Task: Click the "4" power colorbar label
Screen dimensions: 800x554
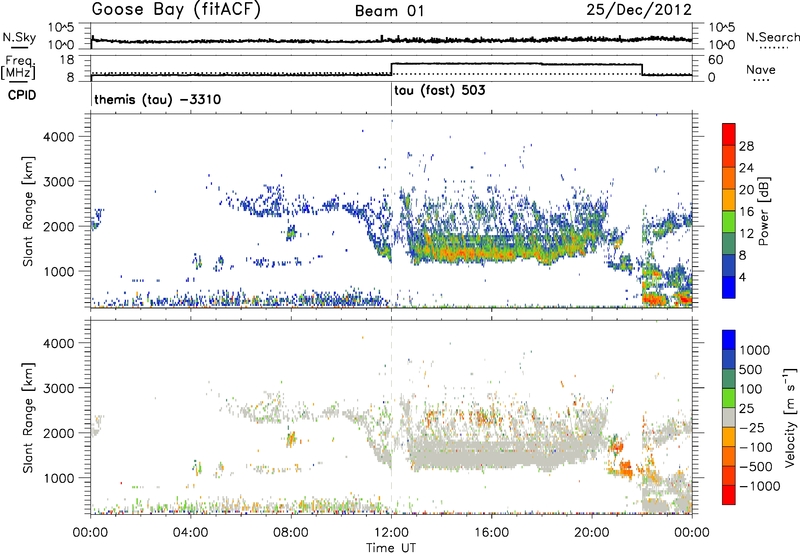Action: coord(743,278)
